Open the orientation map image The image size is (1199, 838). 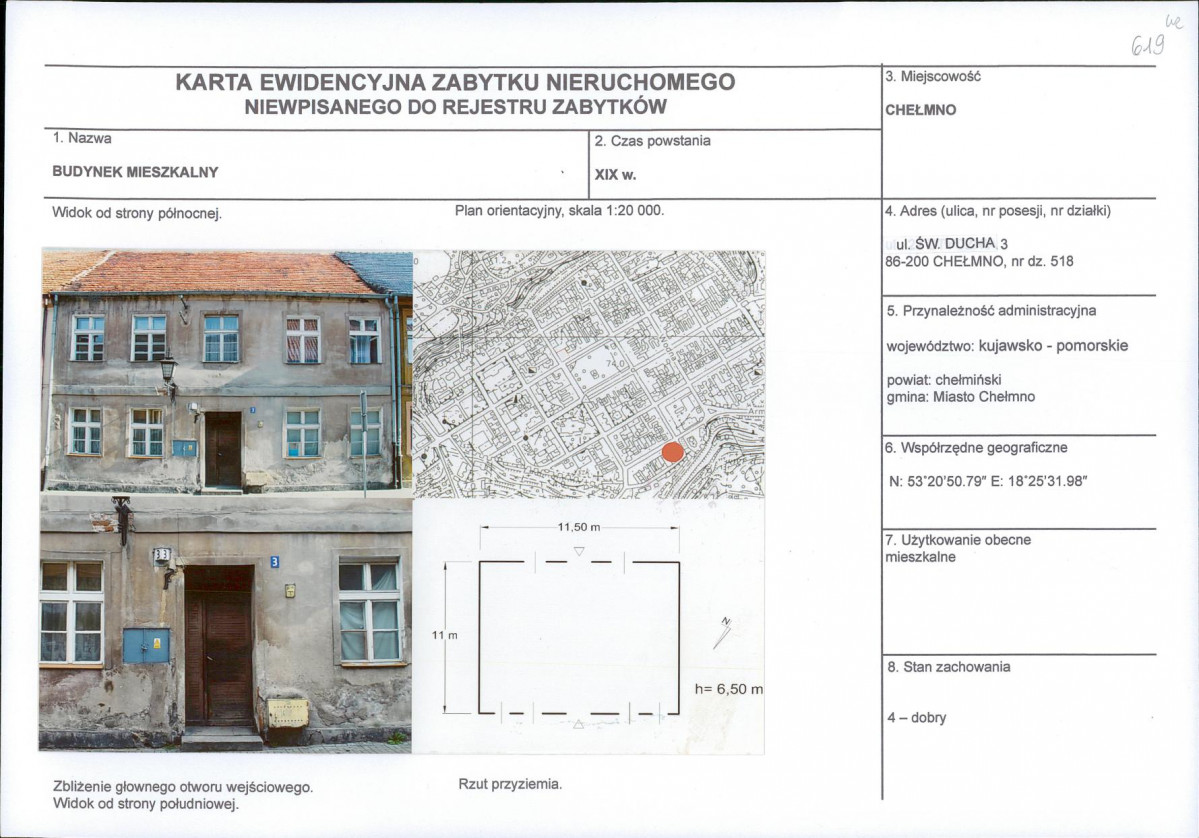589,375
